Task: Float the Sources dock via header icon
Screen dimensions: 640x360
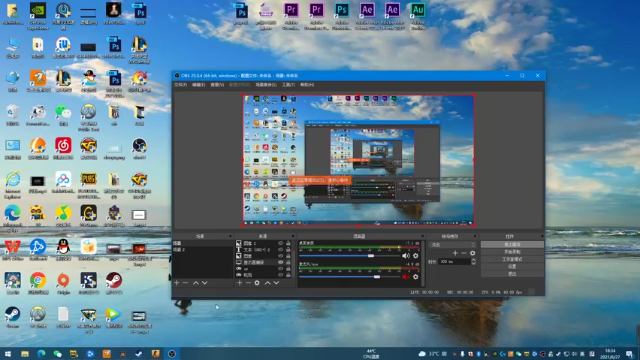Action: (x=293, y=236)
